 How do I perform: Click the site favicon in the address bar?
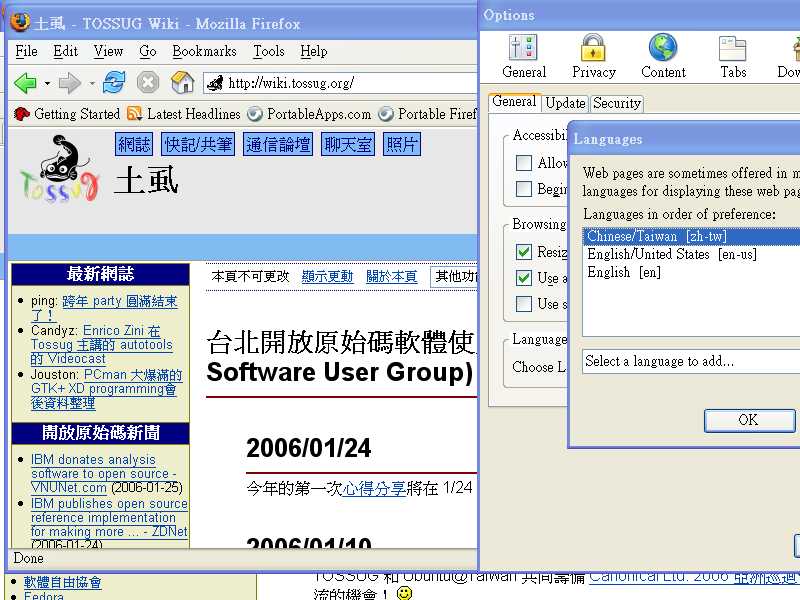tap(215, 83)
